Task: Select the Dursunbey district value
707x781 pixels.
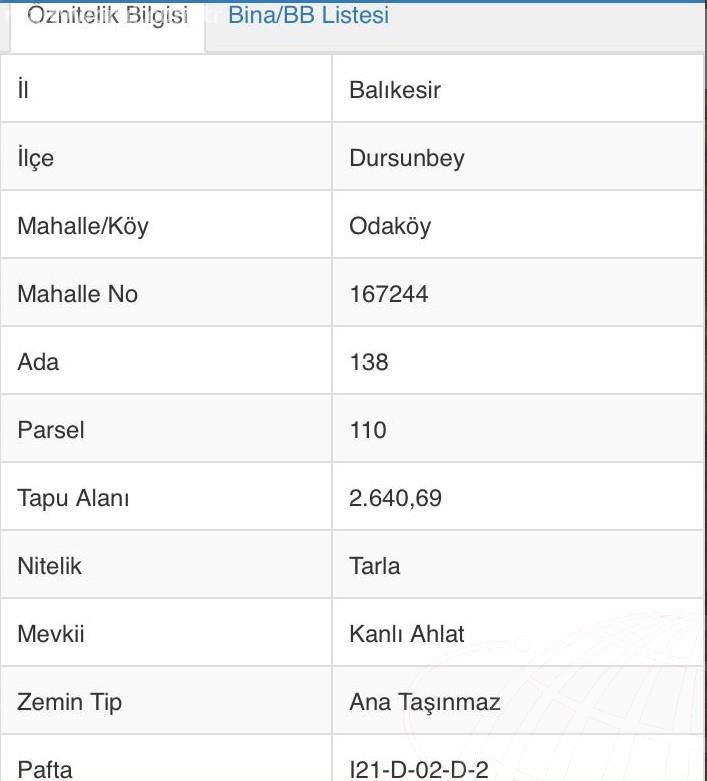Action: [x=406, y=158]
